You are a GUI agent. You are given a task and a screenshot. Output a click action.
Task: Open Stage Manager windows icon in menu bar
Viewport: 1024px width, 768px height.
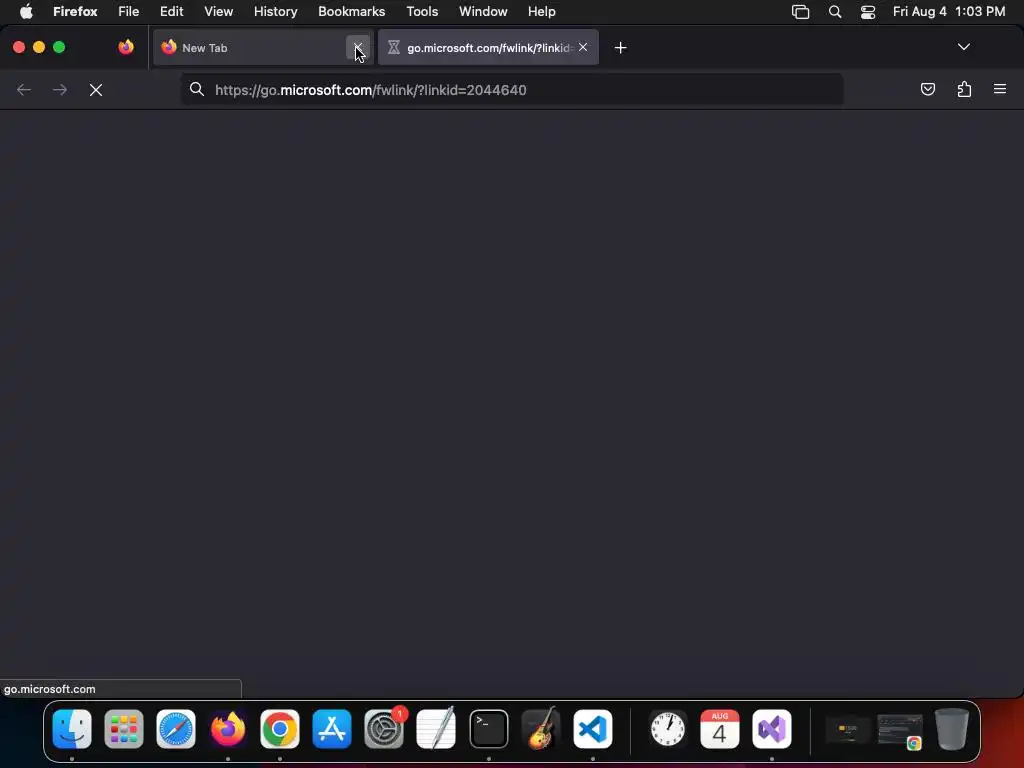[x=800, y=12]
